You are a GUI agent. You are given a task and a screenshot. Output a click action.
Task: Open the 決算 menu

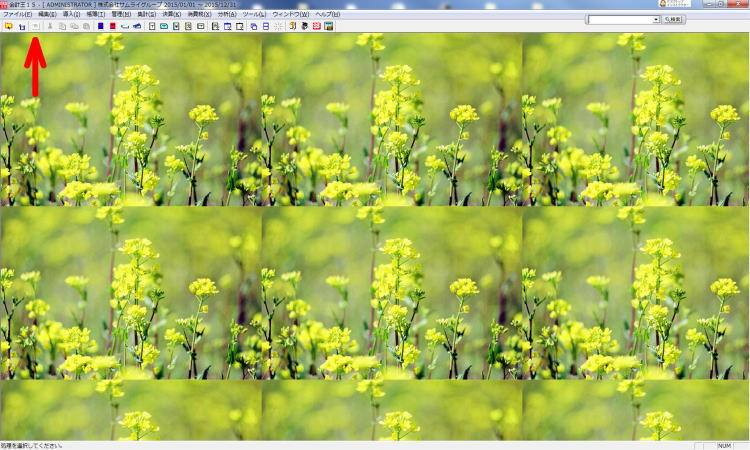click(x=172, y=15)
